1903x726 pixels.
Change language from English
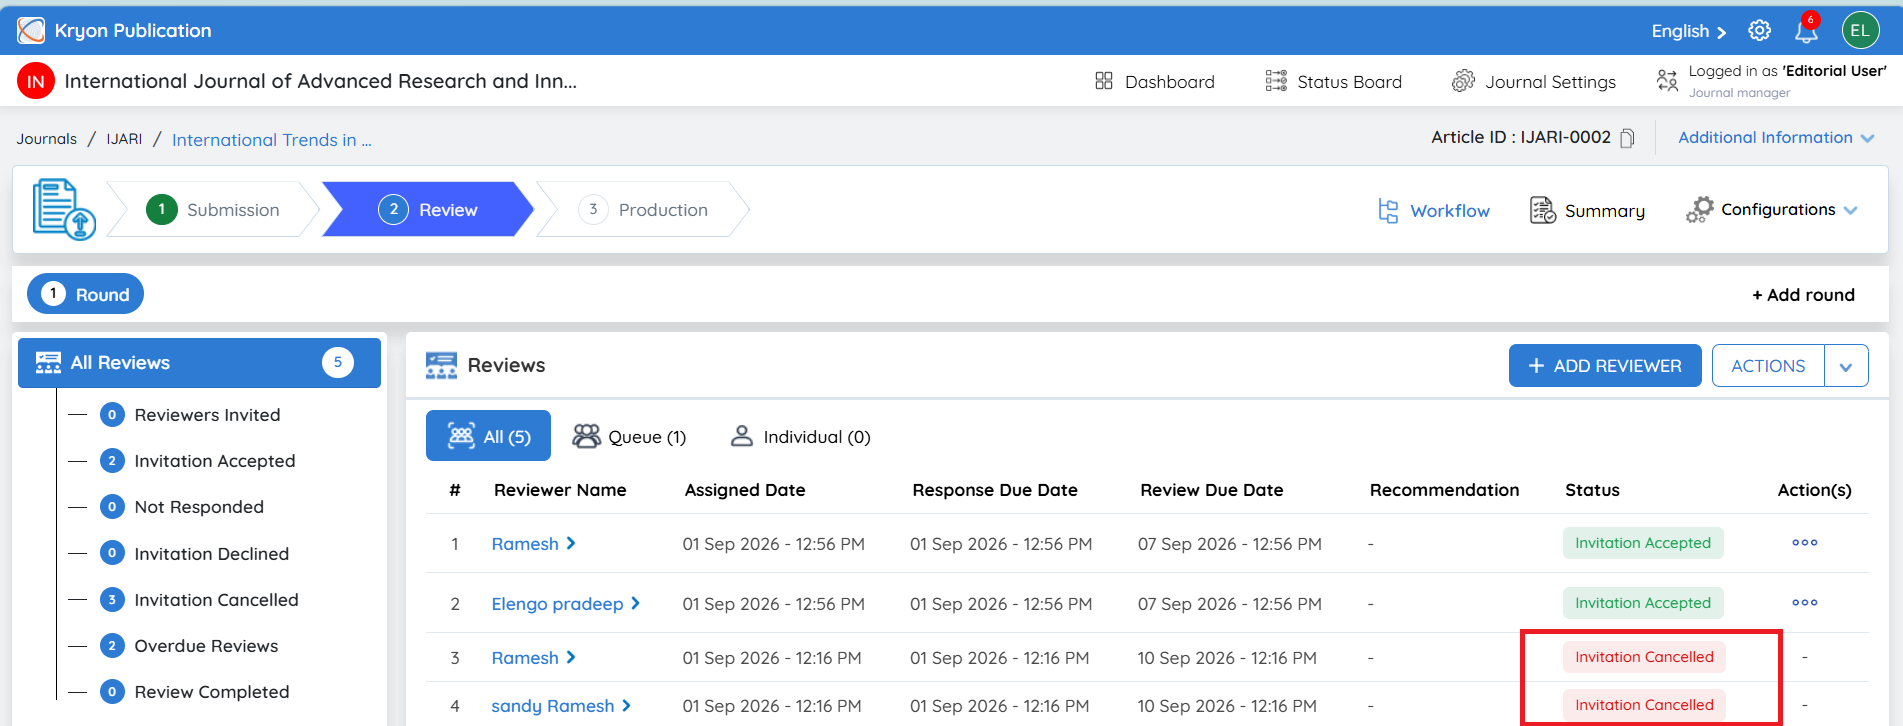[1689, 31]
